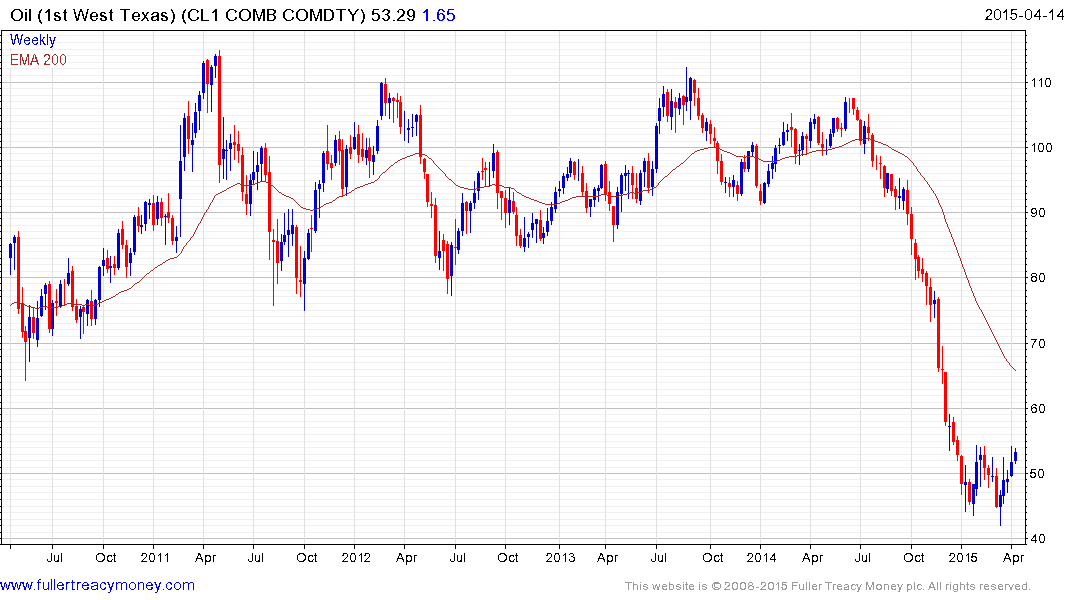Viewport: 1075px width, 600px height.
Task: Click the 100 price axis label
Action: (1041, 147)
